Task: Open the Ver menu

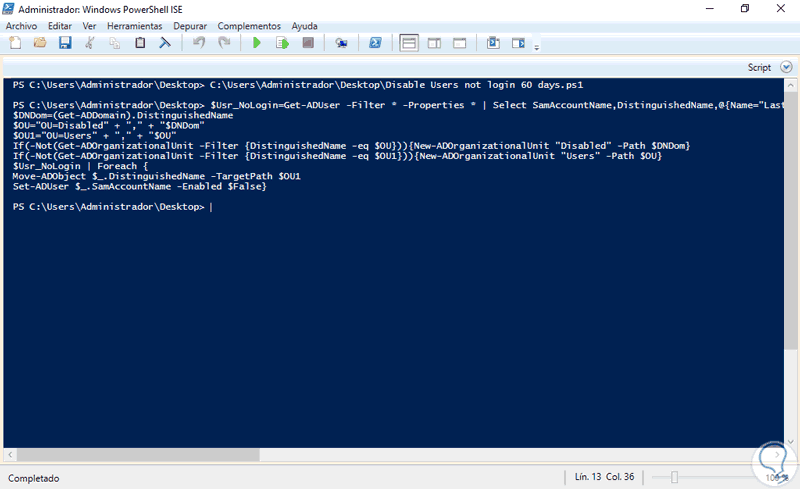Action: (89, 26)
